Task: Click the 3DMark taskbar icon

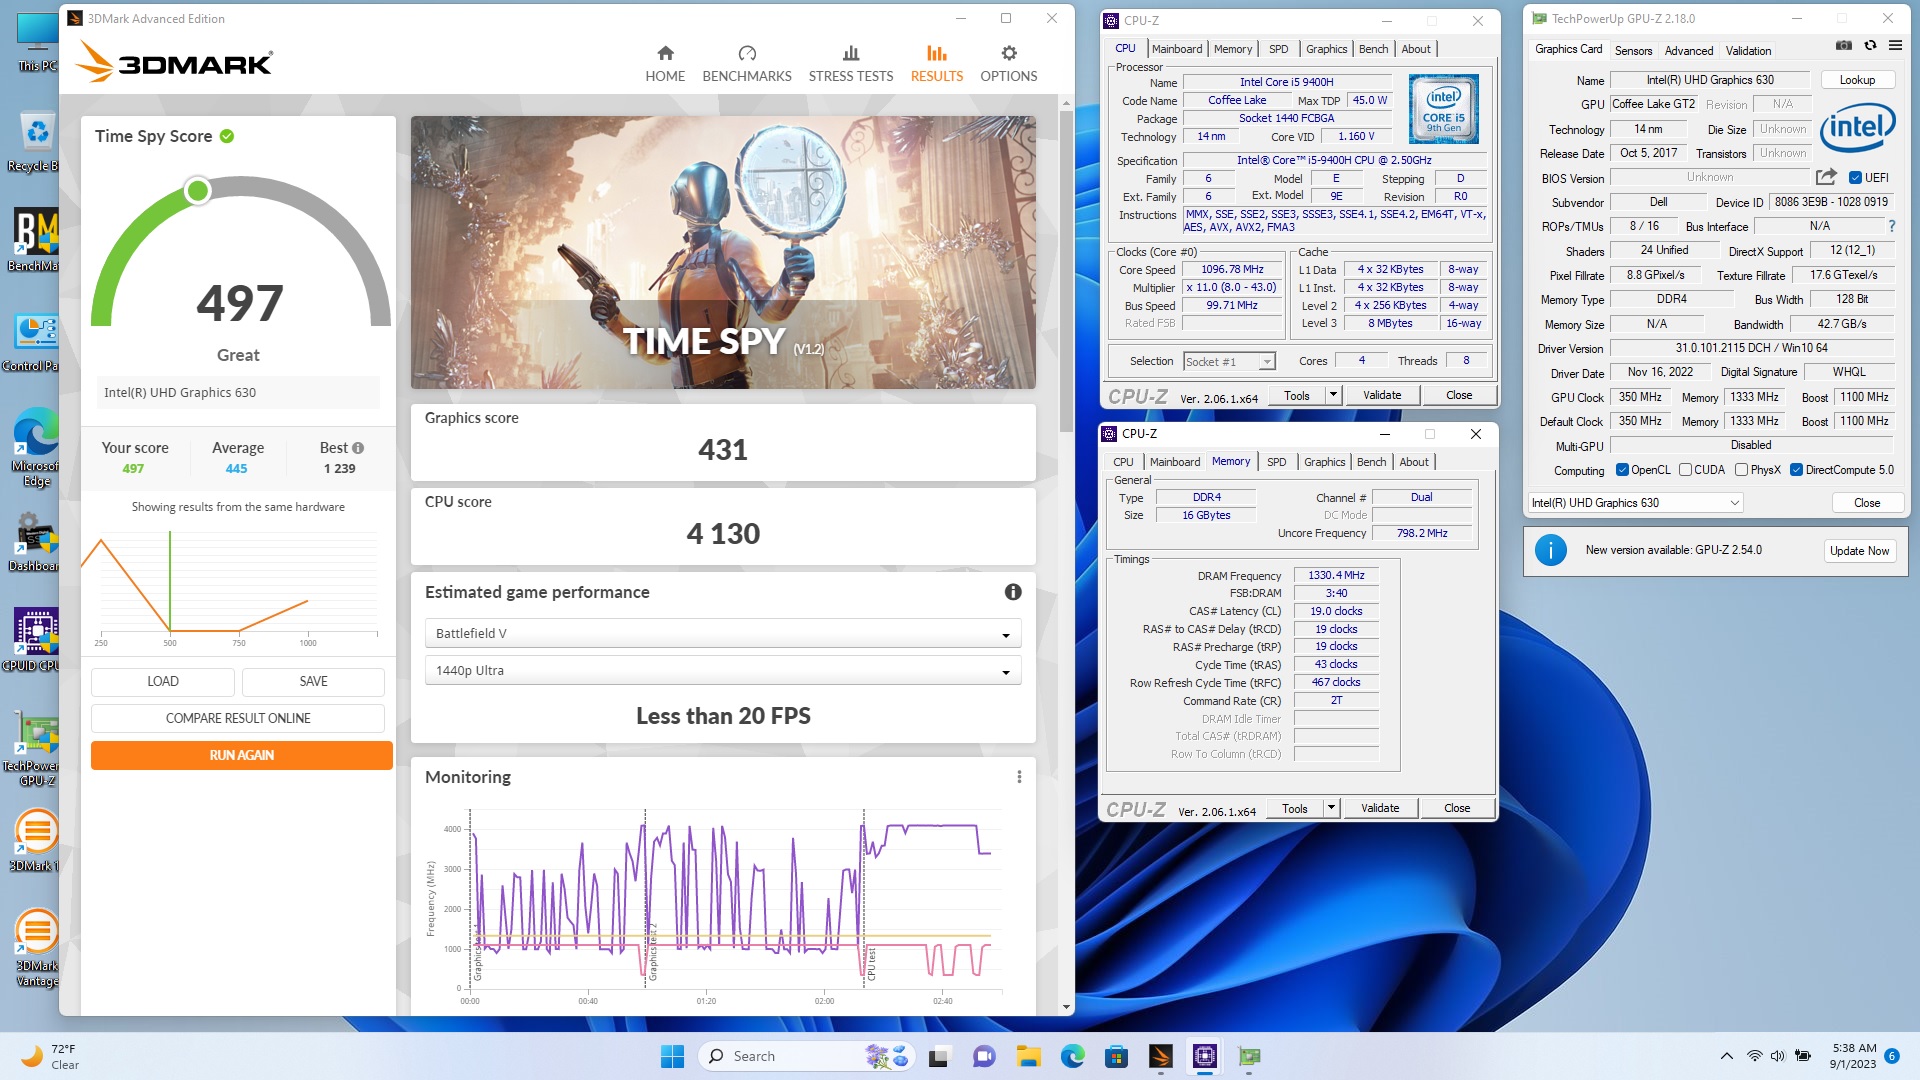Action: pyautogui.click(x=1161, y=1056)
